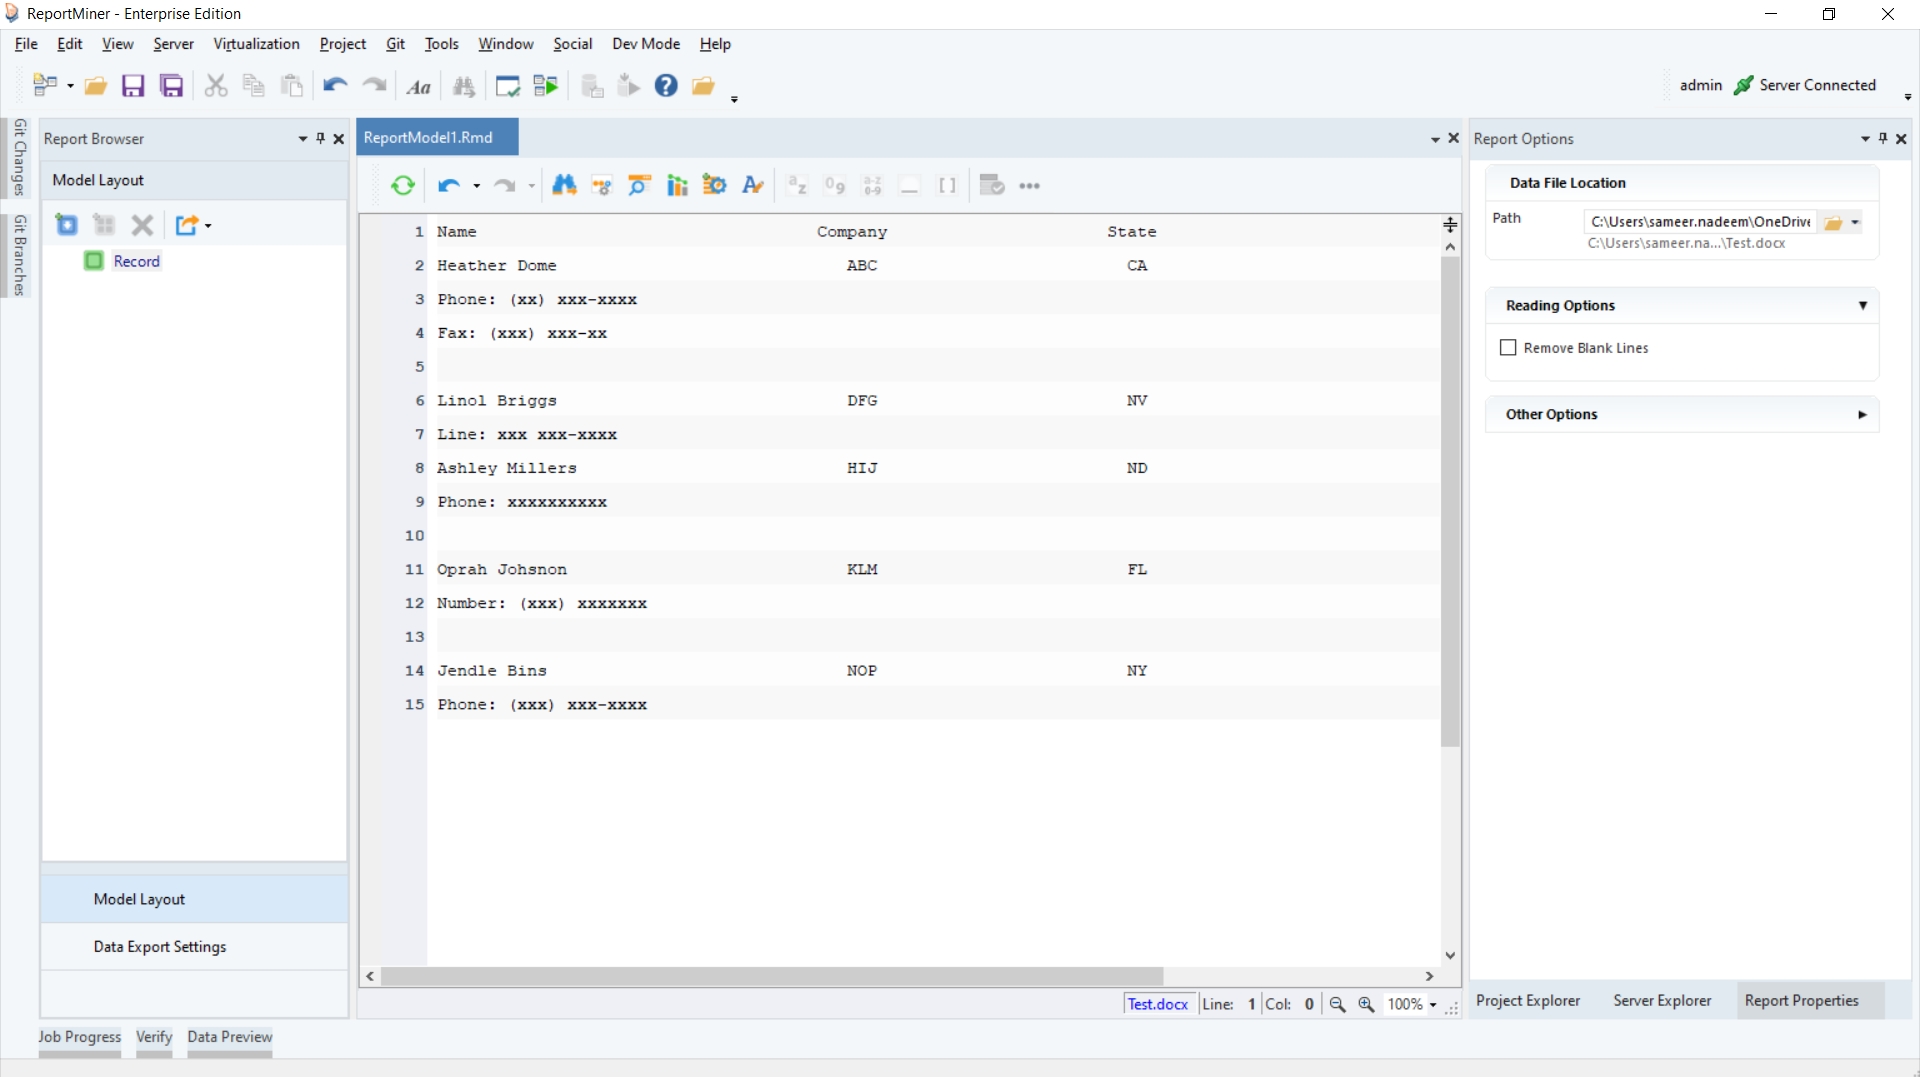This screenshot has height=1077, width=1920.
Task: Switch to the Server Explorer tab
Action: tap(1662, 1001)
